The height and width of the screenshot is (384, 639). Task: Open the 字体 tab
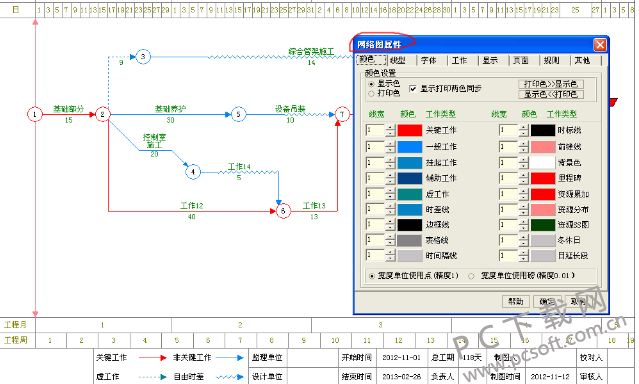pyautogui.click(x=429, y=60)
